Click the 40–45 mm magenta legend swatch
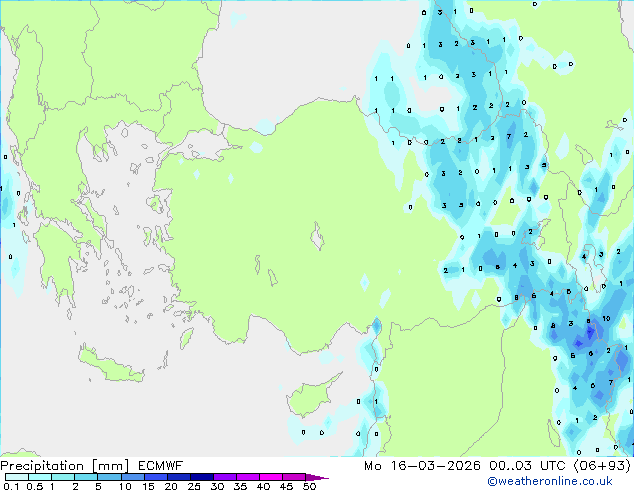 271,477
